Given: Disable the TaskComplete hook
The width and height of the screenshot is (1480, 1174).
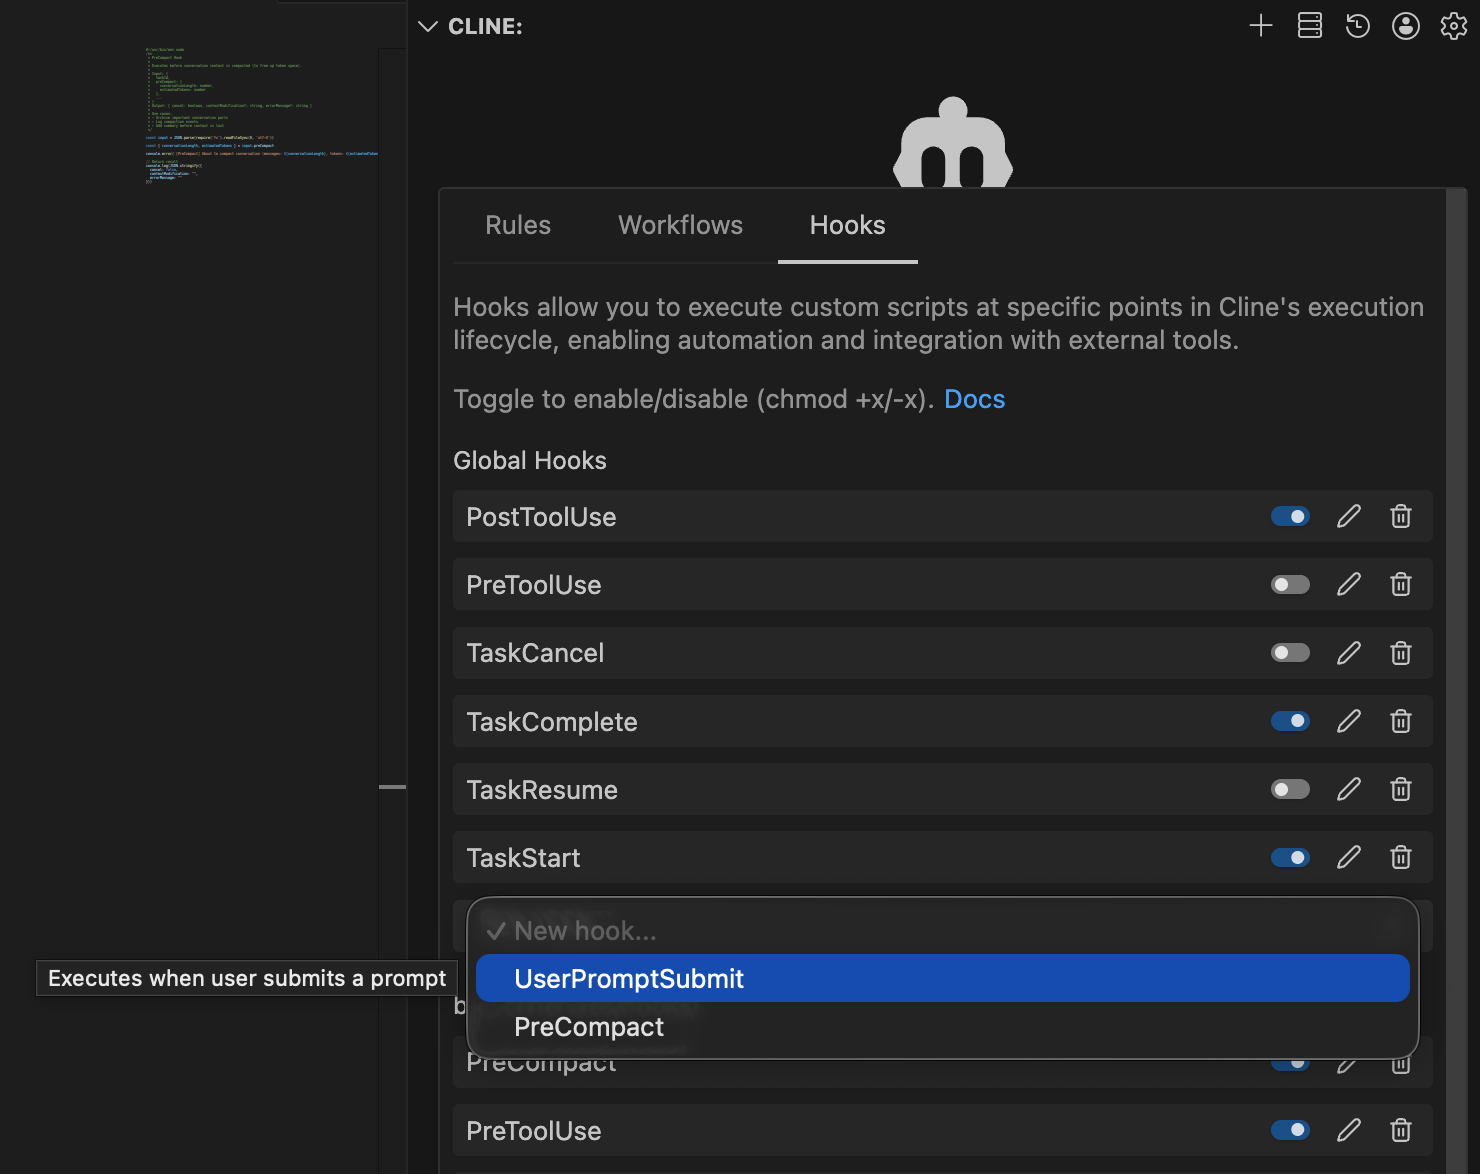Looking at the screenshot, I should pos(1290,721).
